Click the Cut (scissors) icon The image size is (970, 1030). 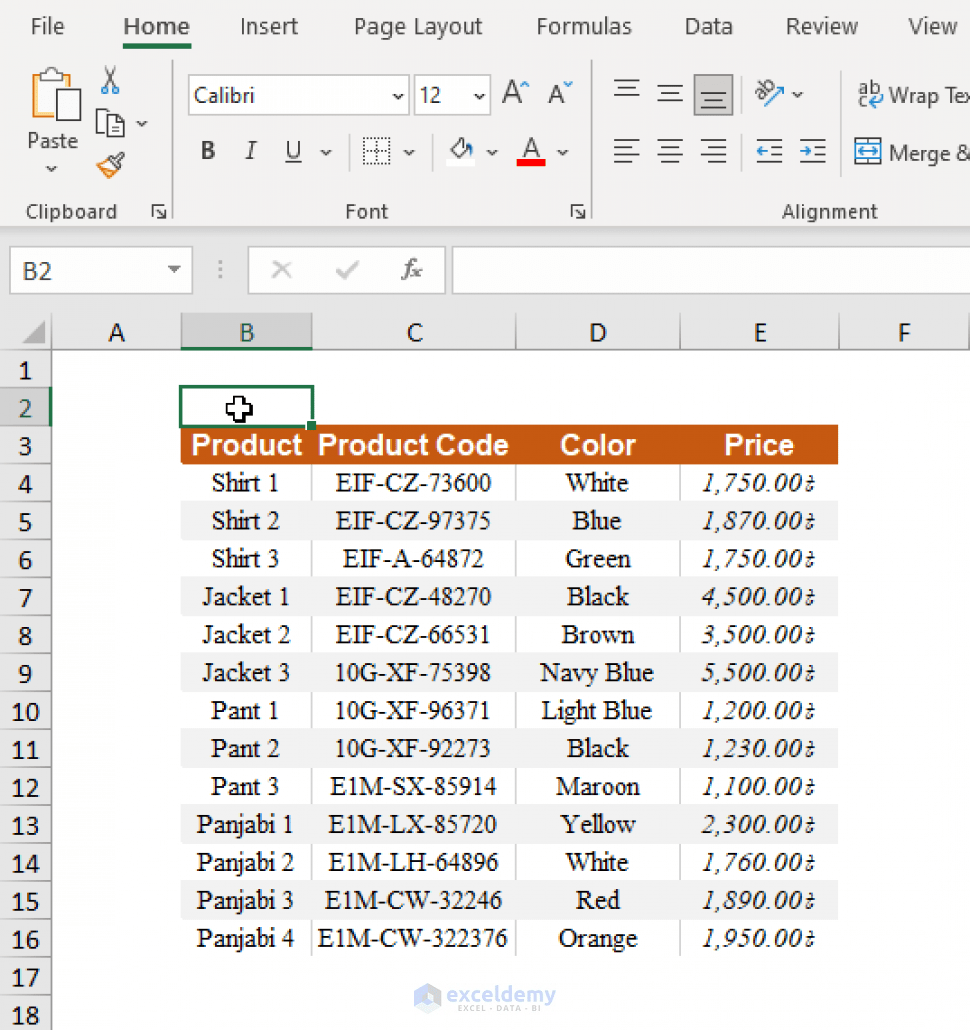pos(110,78)
